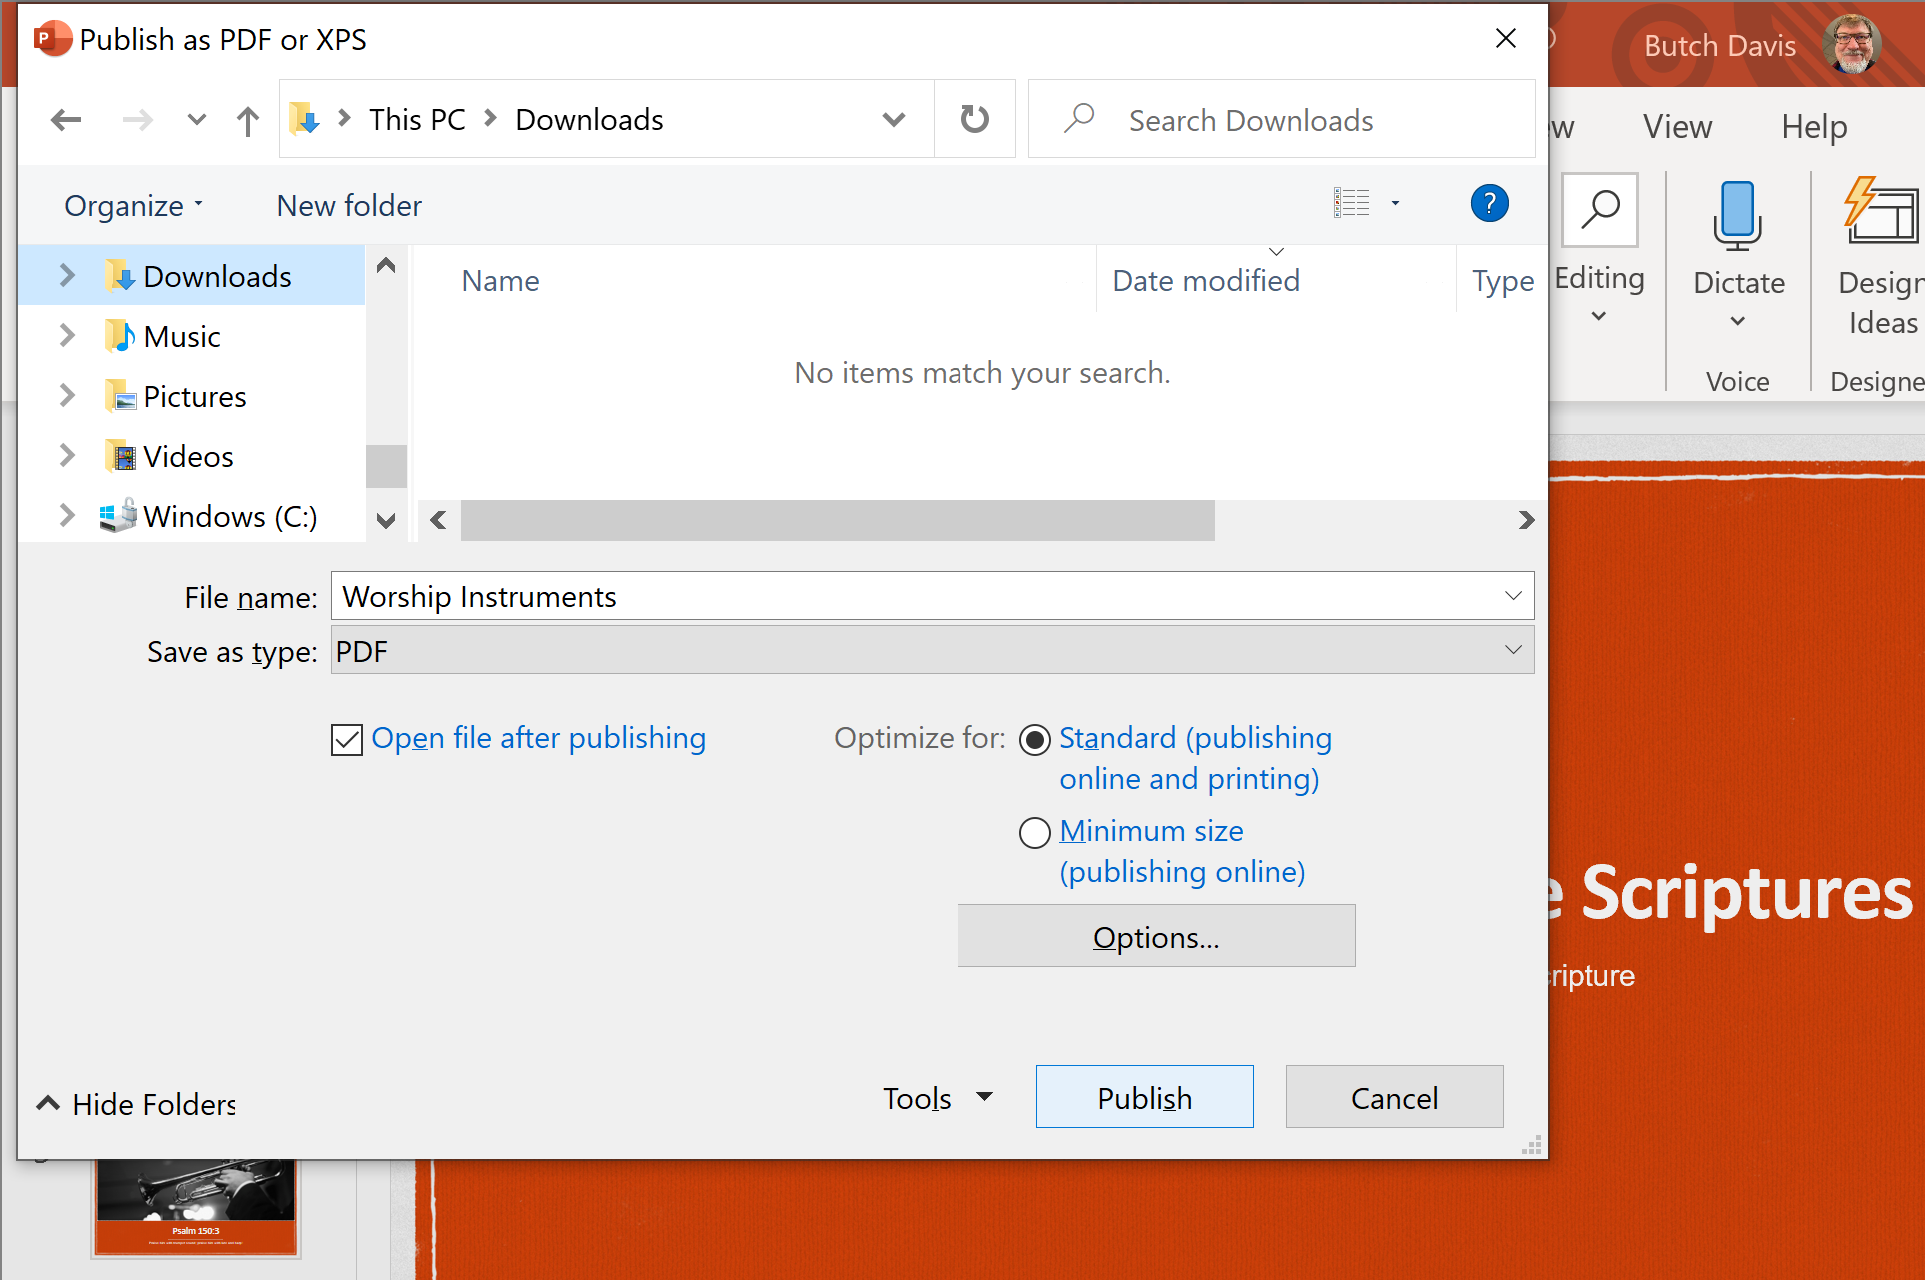This screenshot has height=1280, width=1925.
Task: Click the Downloads folder icon in address bar
Action: pyautogui.click(x=304, y=119)
